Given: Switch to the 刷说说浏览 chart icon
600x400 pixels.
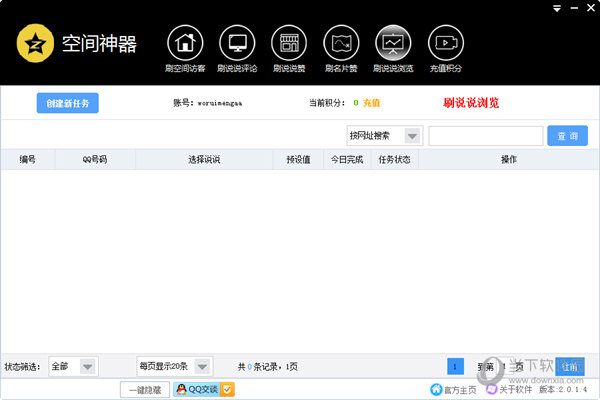Looking at the screenshot, I should pyautogui.click(x=393, y=43).
